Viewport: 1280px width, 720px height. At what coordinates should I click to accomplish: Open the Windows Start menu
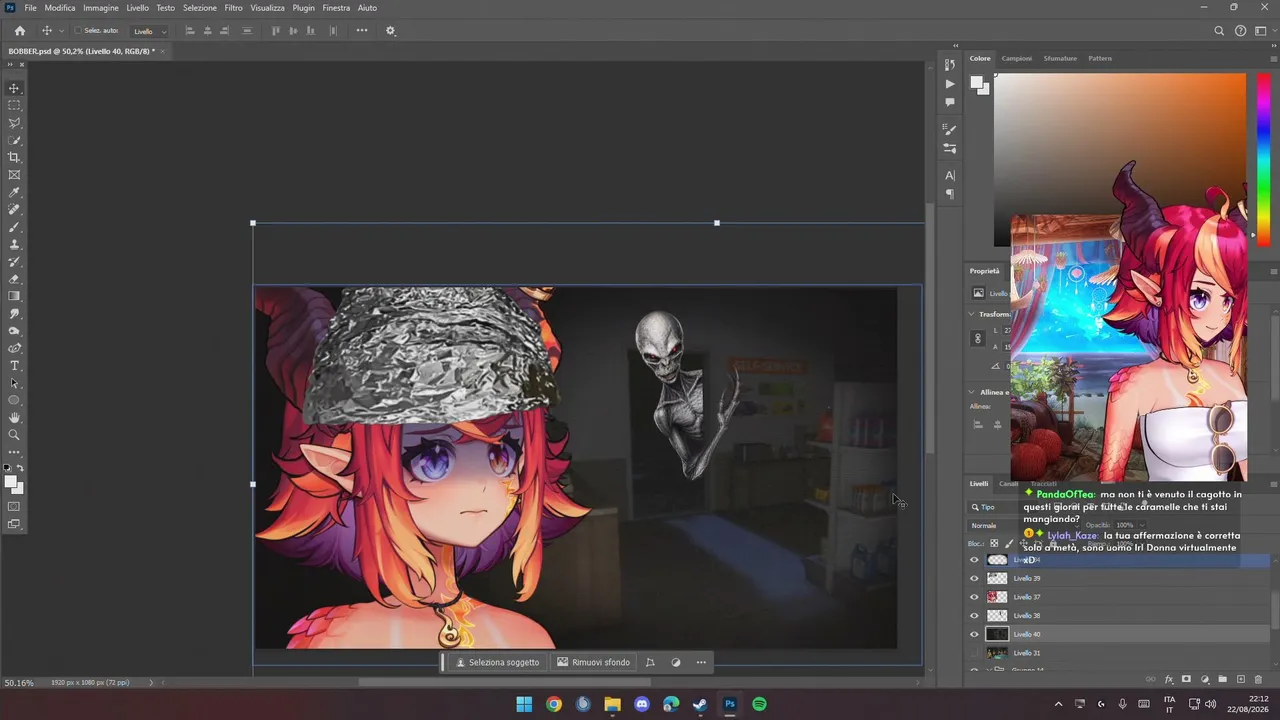pyautogui.click(x=524, y=704)
